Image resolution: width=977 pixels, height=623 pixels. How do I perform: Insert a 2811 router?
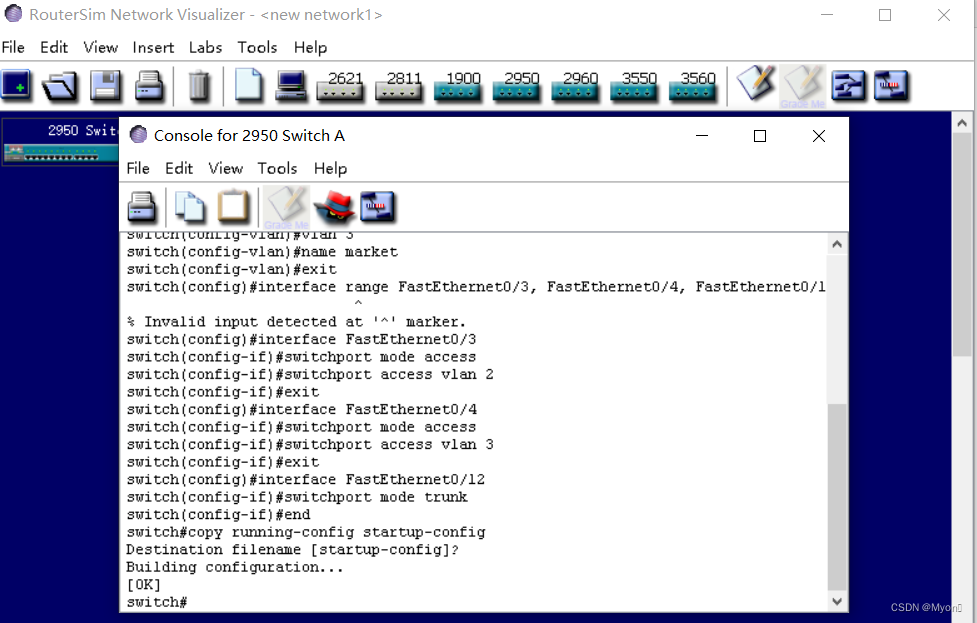tap(398, 86)
